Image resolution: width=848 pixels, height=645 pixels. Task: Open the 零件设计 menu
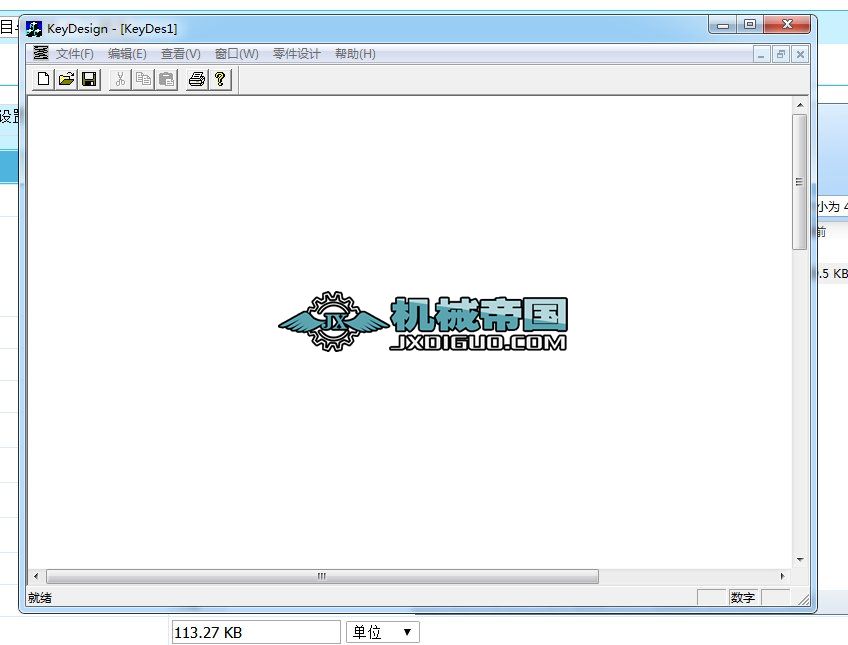(296, 54)
